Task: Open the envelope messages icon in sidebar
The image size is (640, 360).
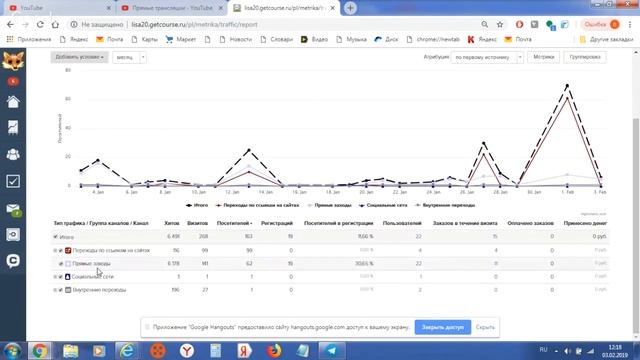Action: (13, 209)
